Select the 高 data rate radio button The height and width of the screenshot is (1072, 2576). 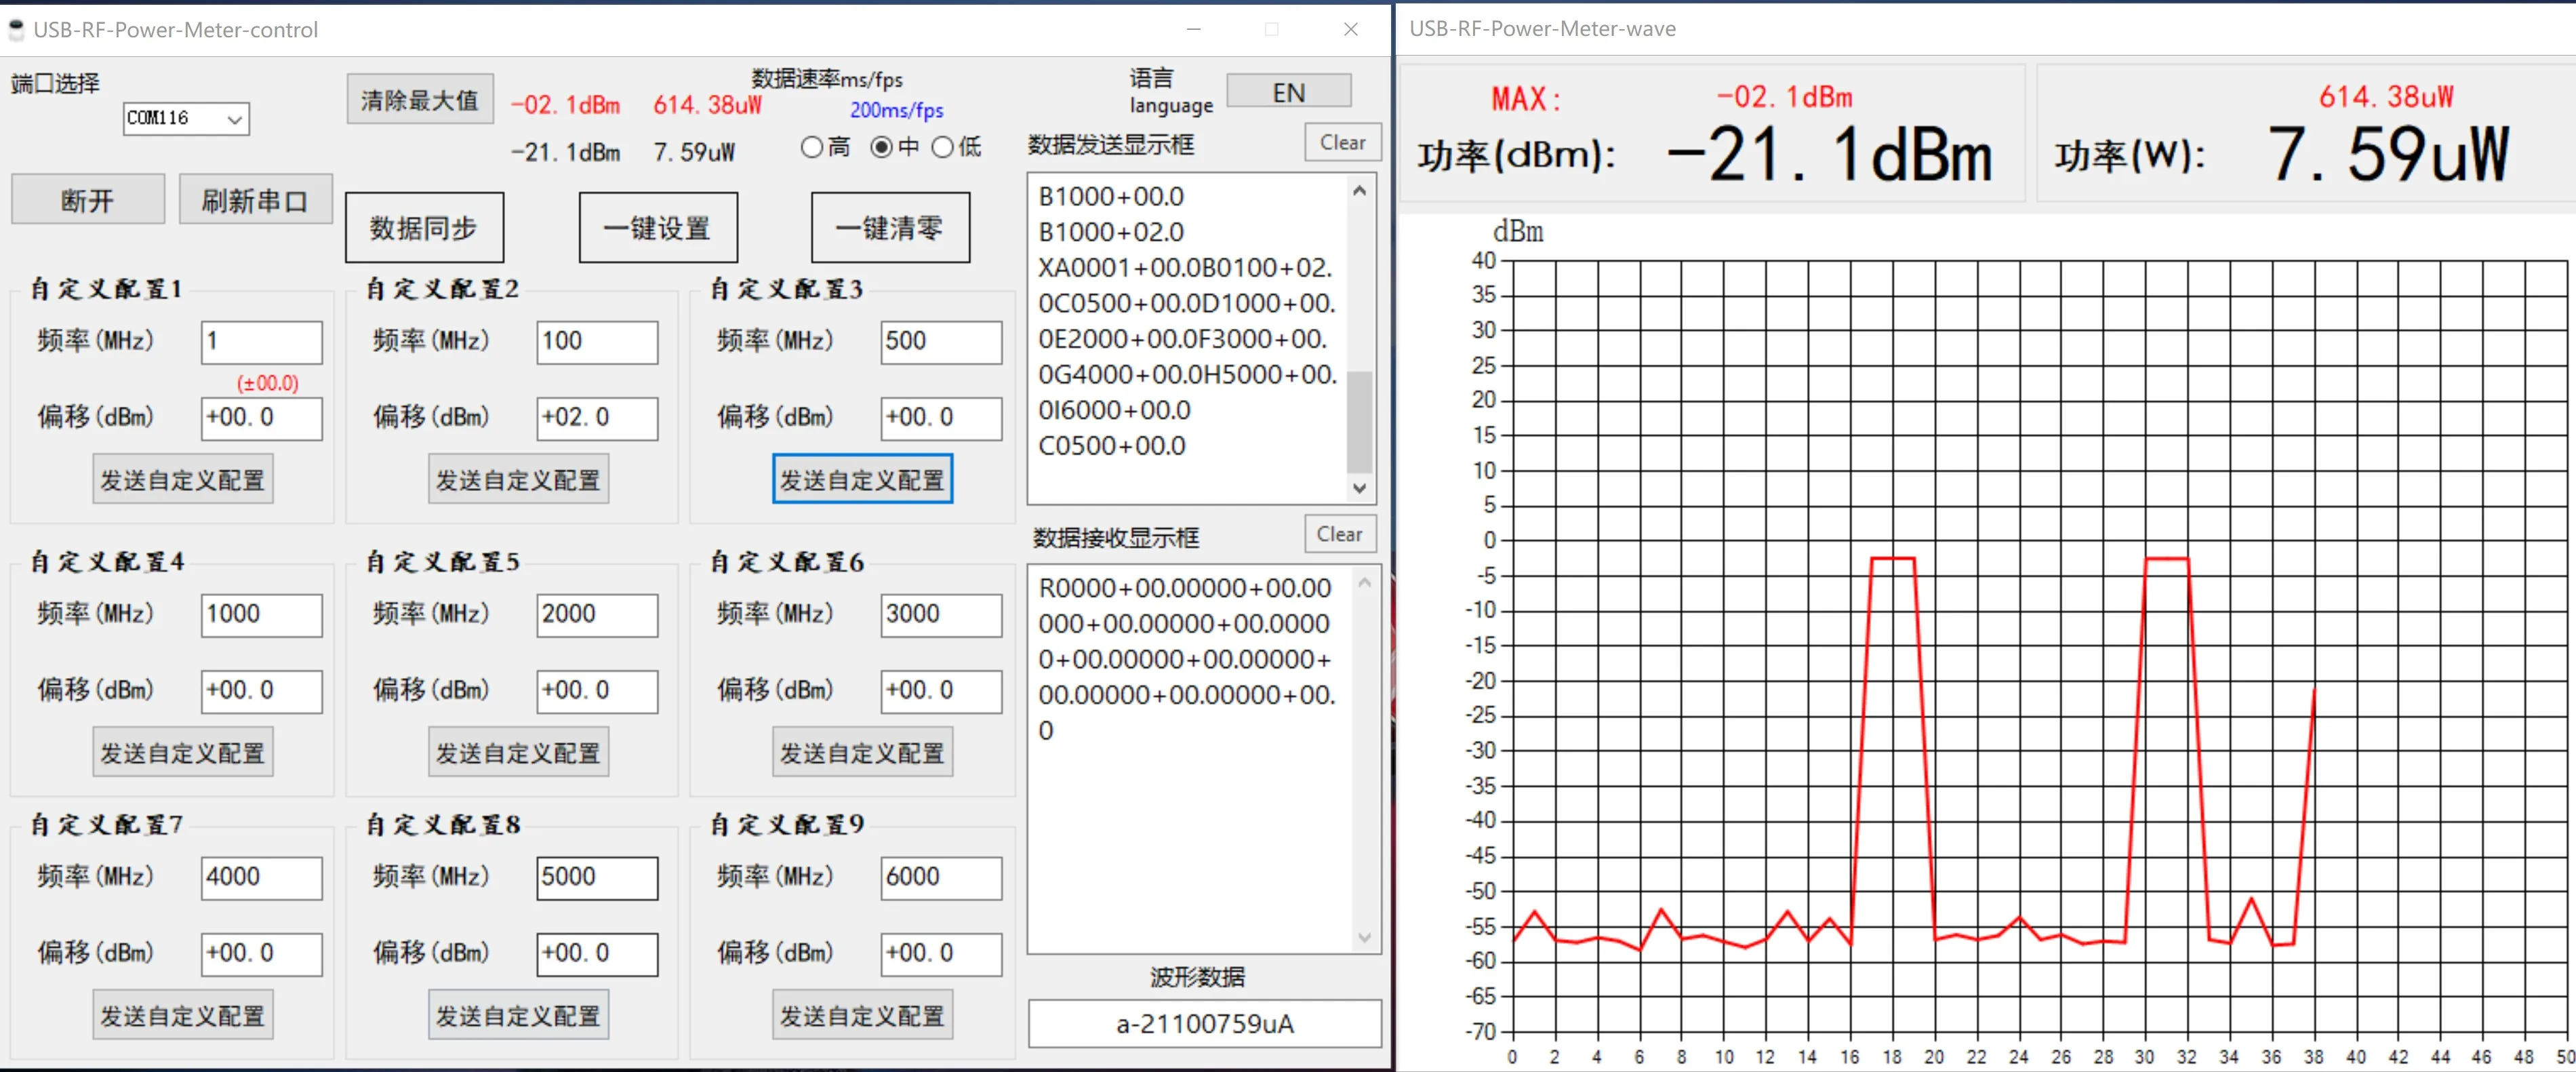[x=812, y=148]
